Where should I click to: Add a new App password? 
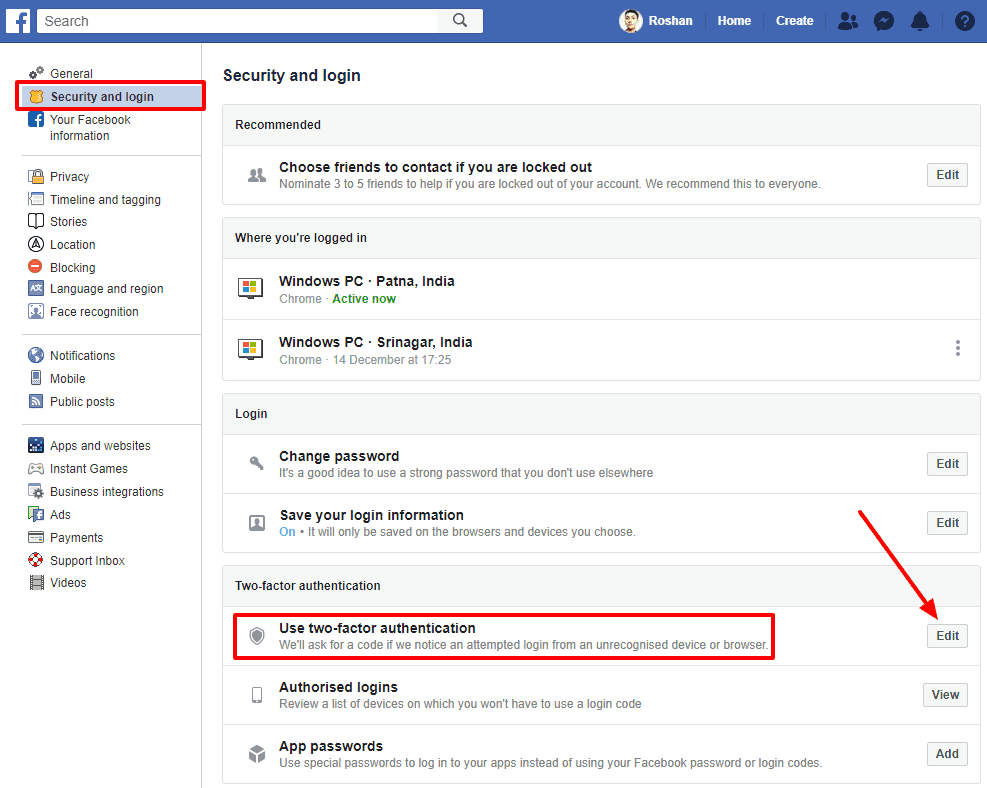[x=947, y=754]
